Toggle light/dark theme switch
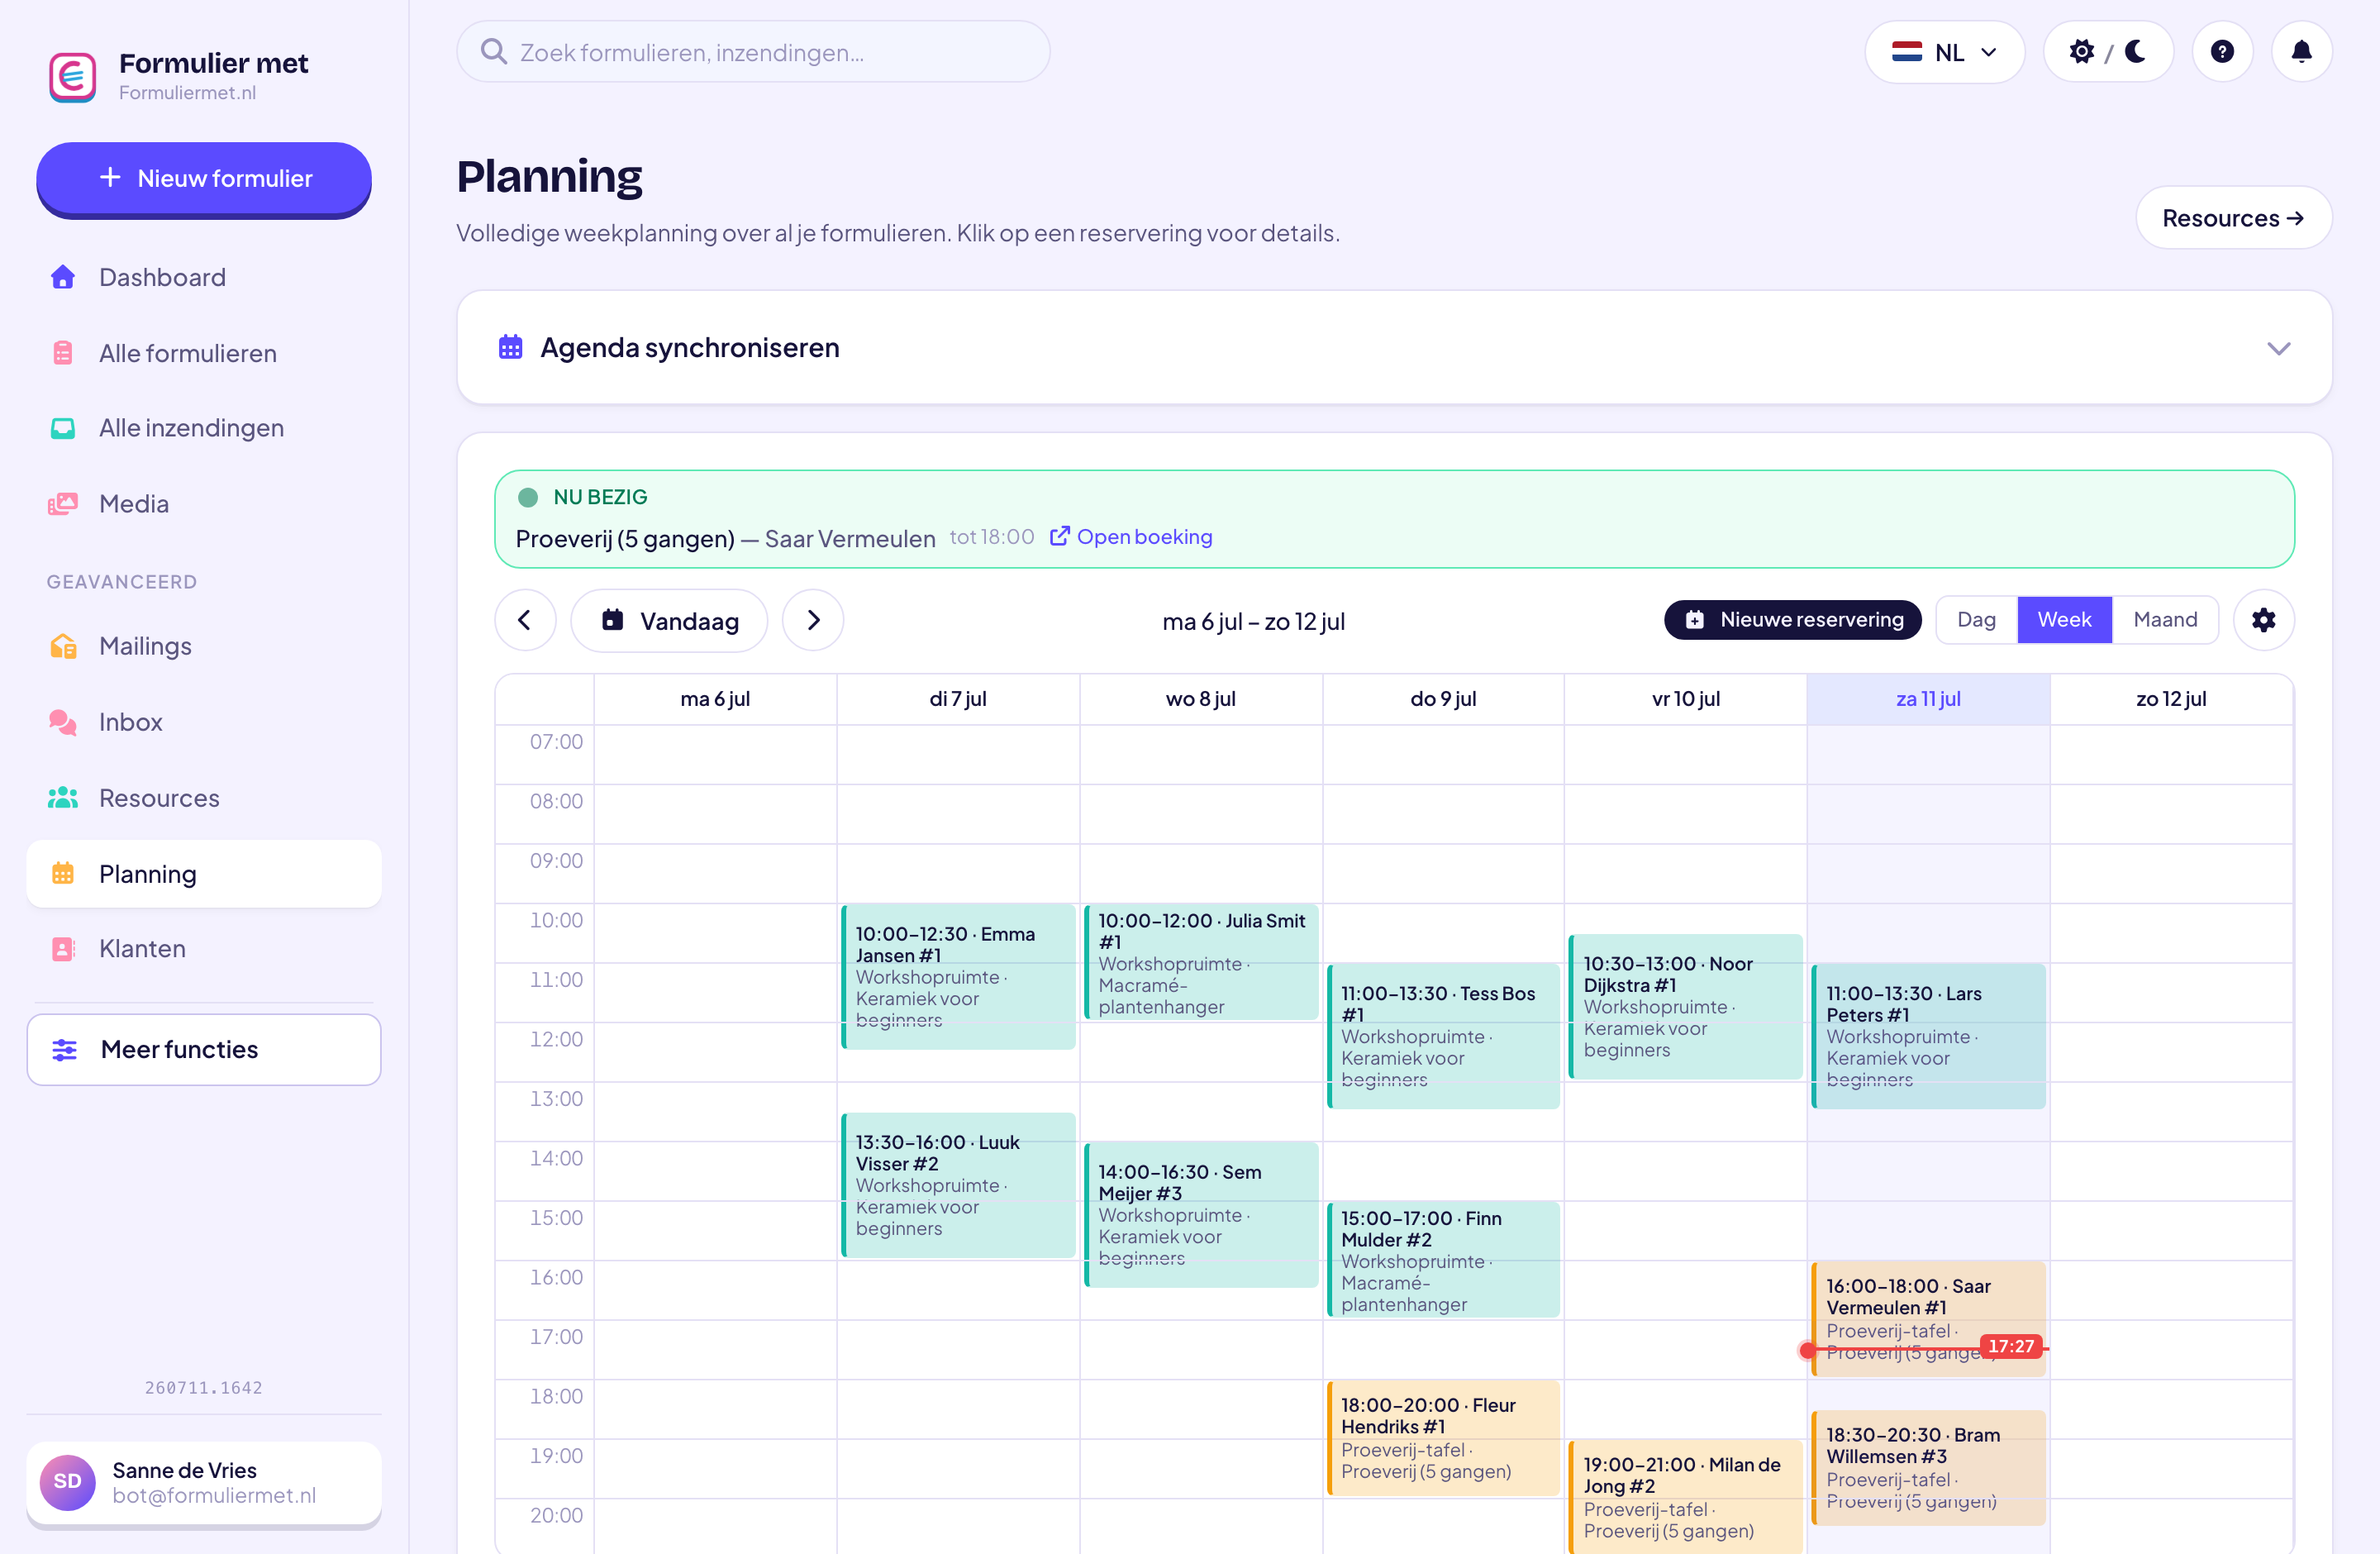 [2108, 52]
